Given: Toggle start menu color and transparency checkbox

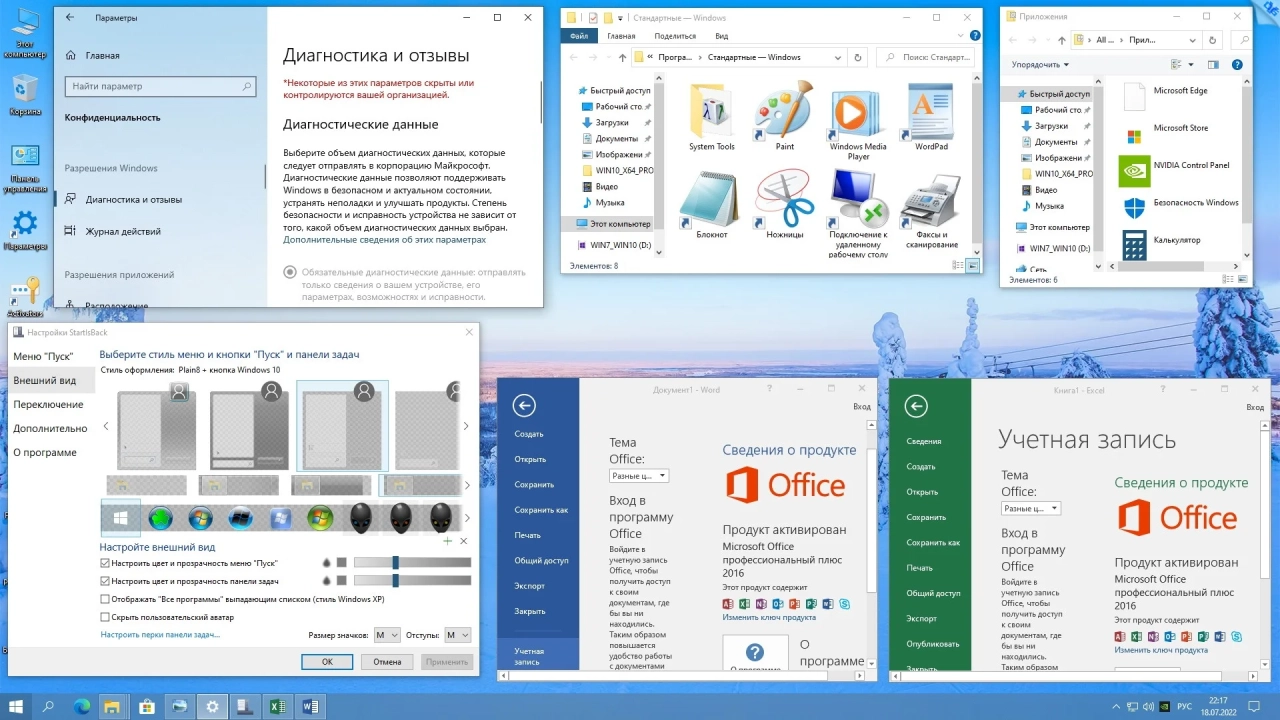Looking at the screenshot, I should coord(105,563).
